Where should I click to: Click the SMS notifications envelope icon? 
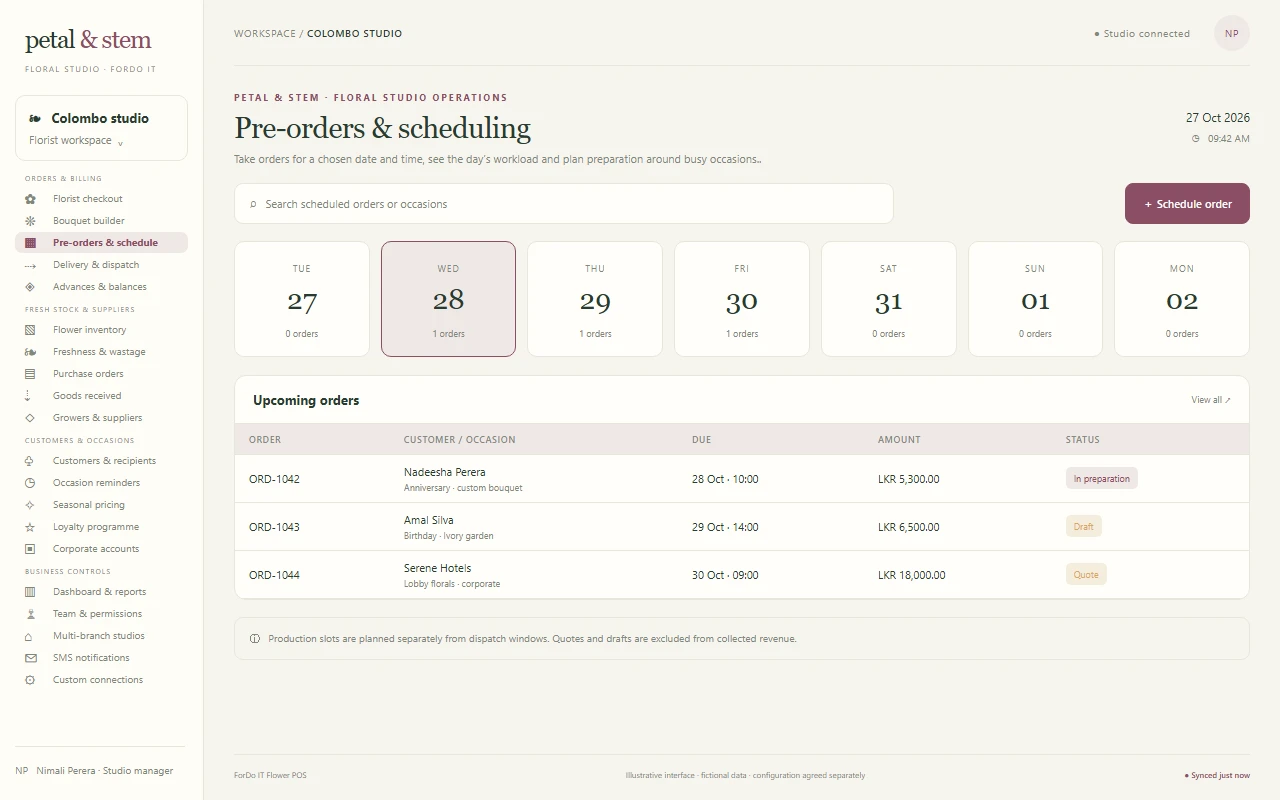[x=30, y=658]
